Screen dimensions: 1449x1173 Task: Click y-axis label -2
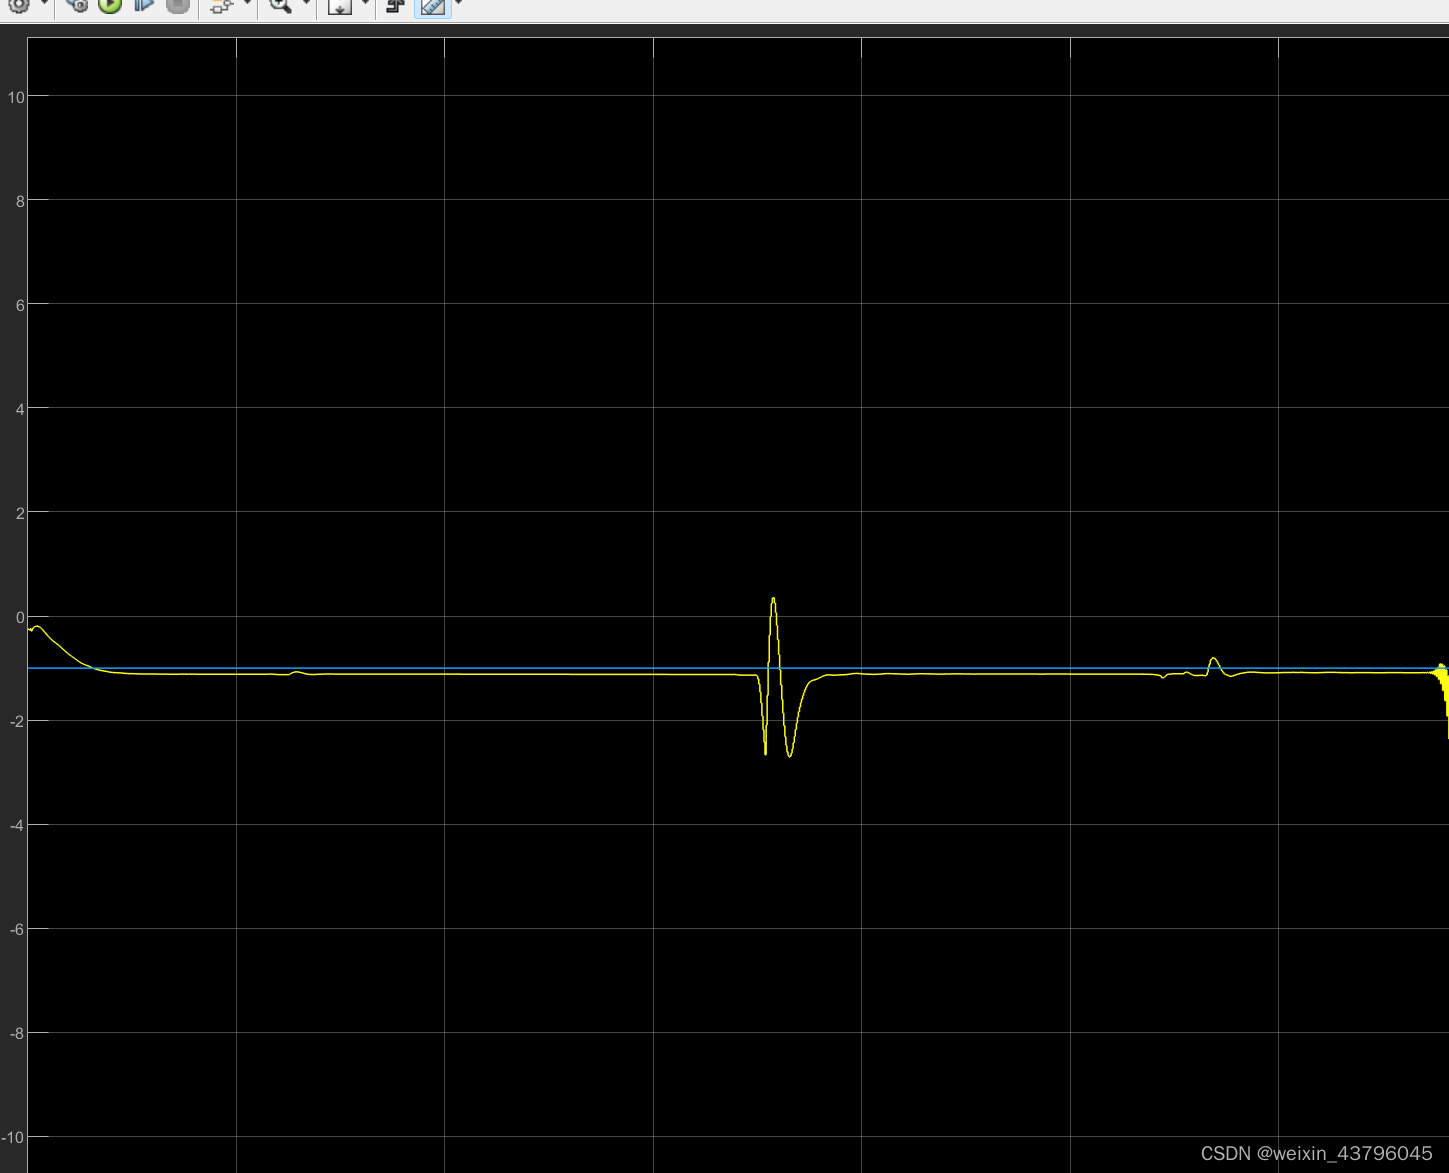[17, 721]
